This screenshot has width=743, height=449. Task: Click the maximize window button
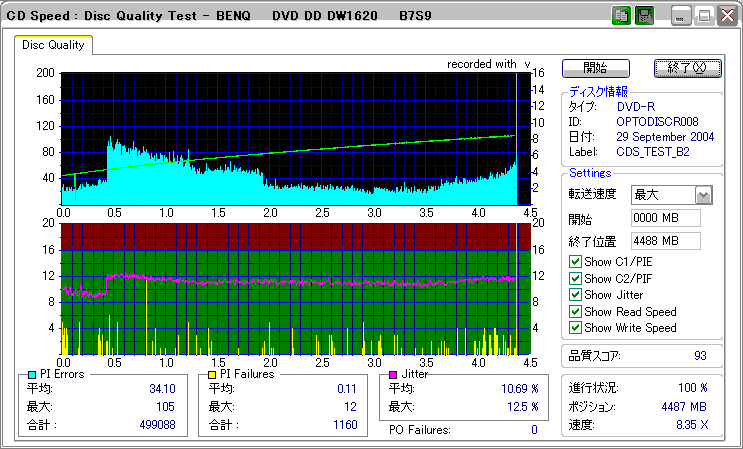point(703,16)
